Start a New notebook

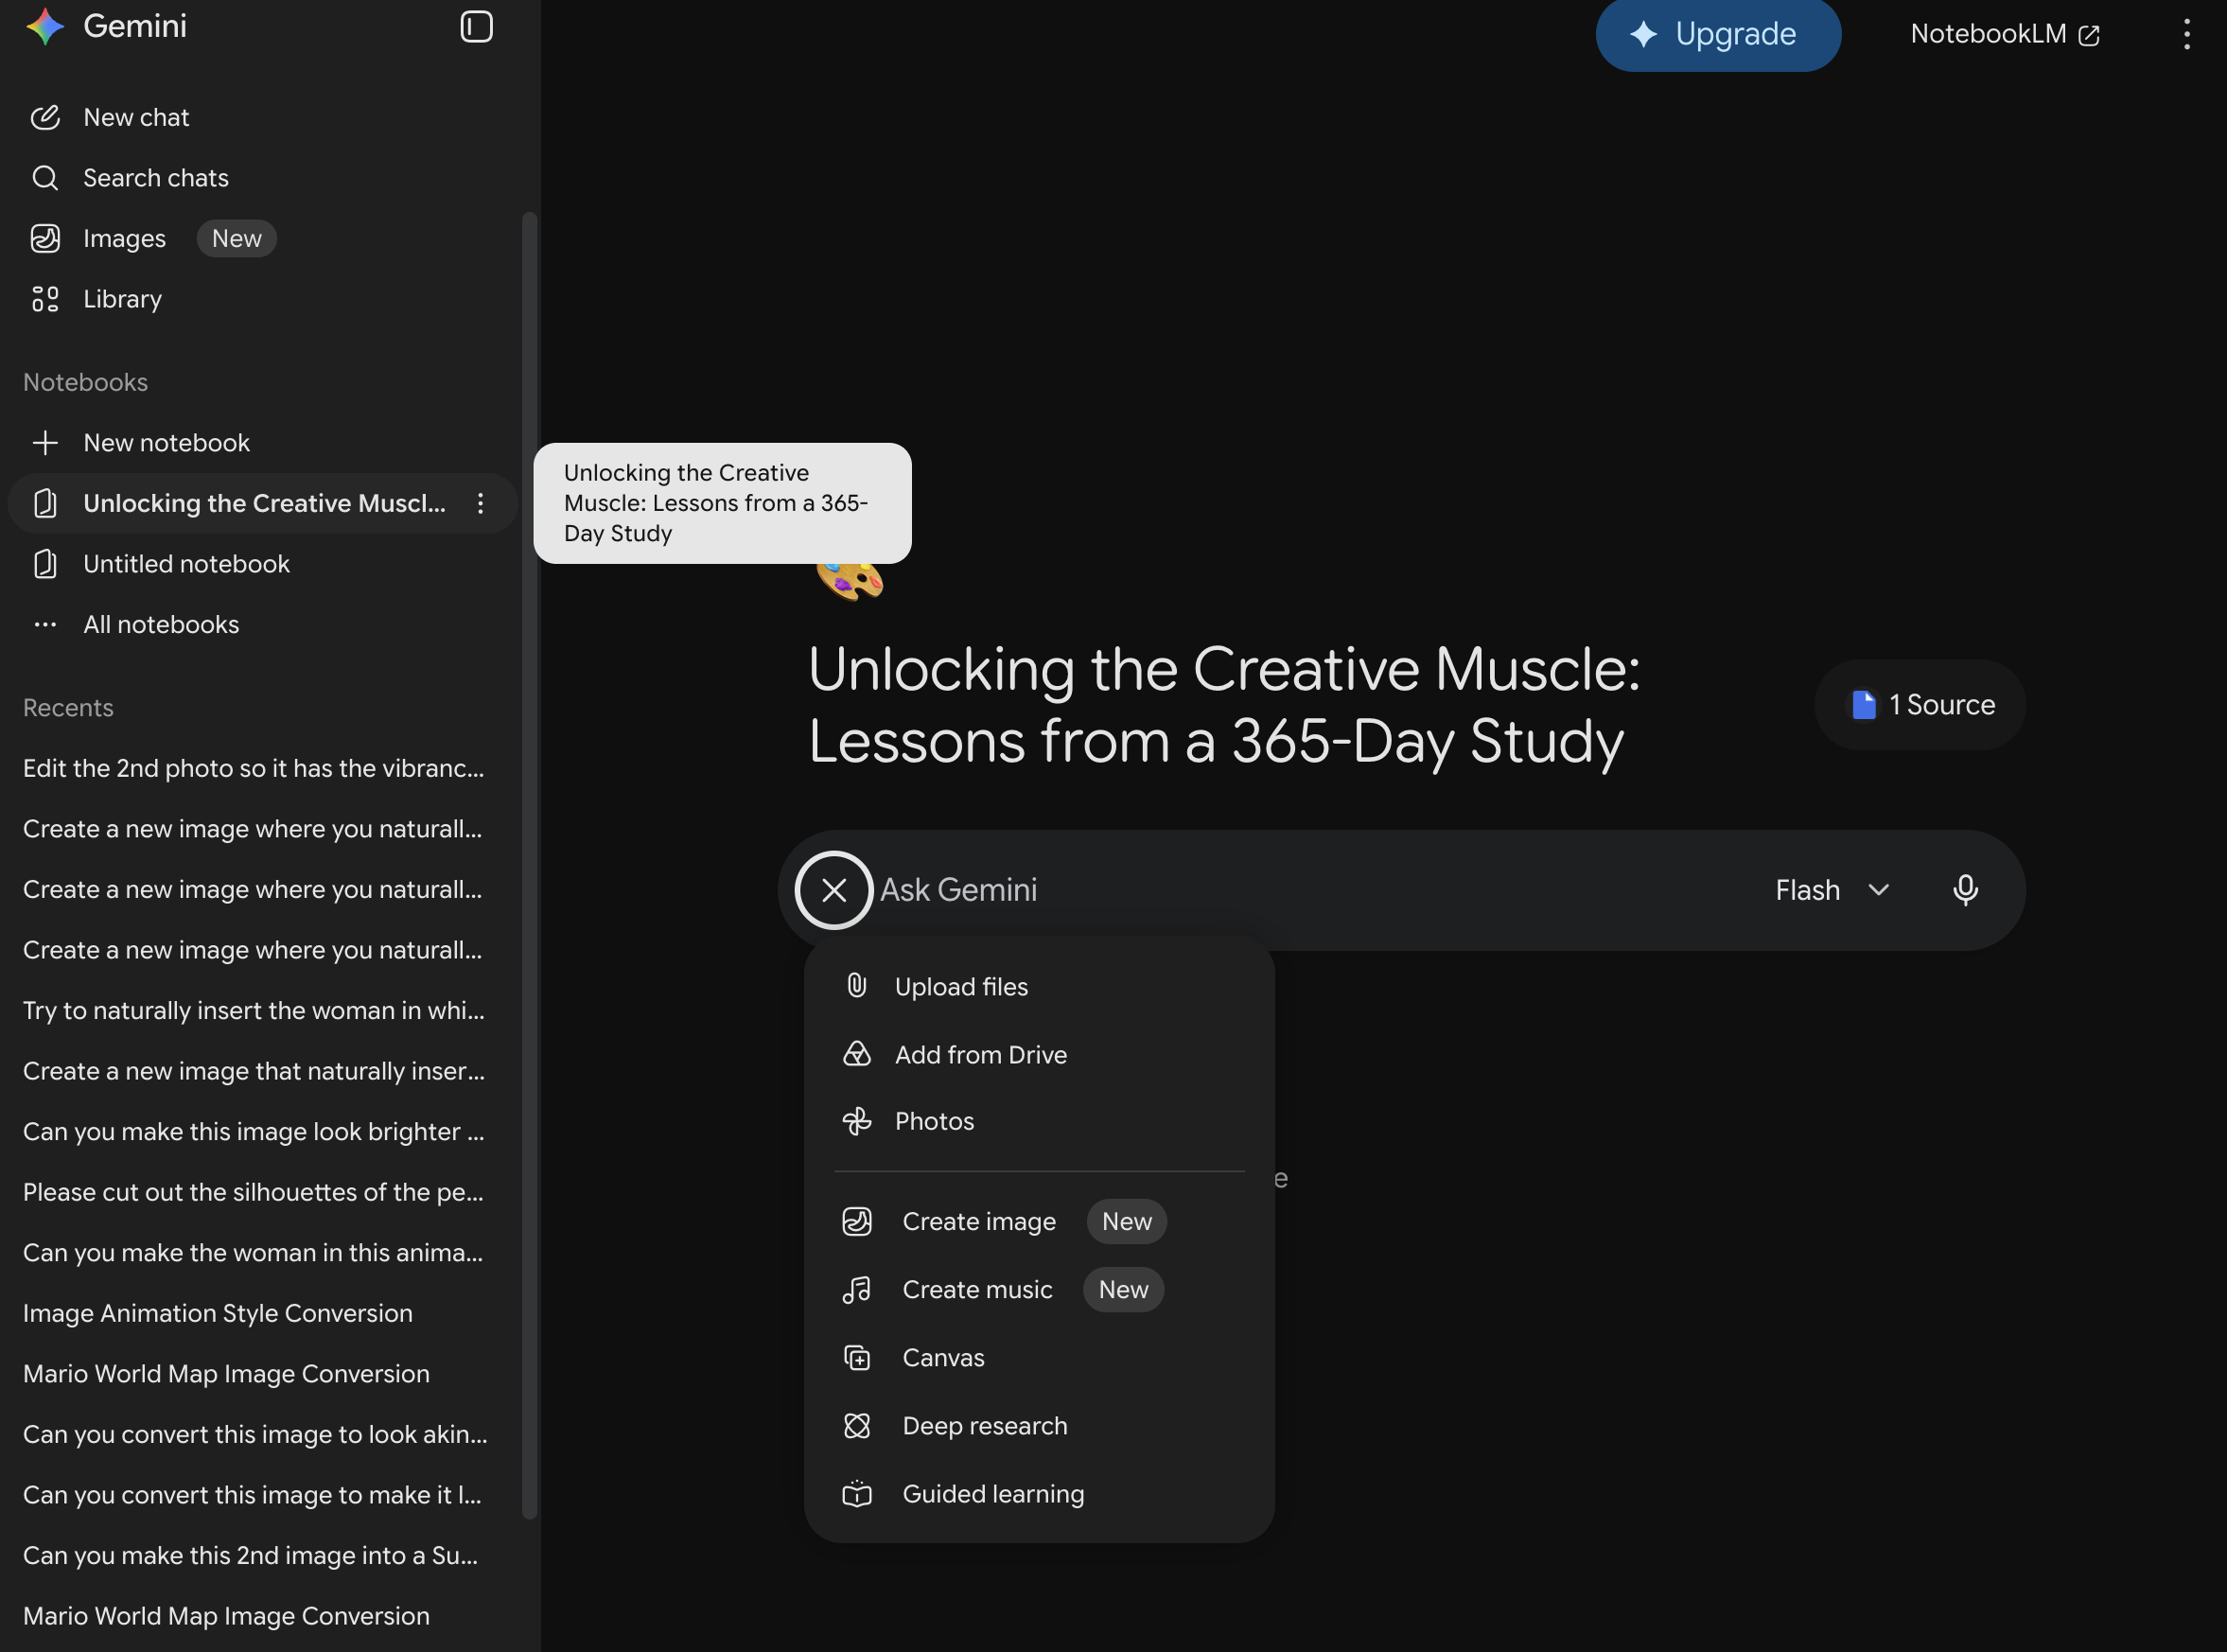click(x=262, y=443)
